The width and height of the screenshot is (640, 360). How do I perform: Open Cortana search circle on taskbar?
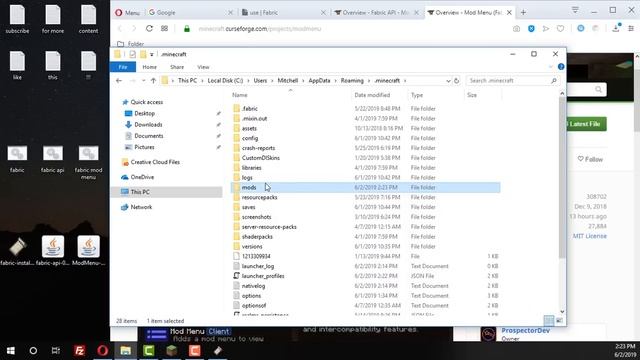coord(33,351)
